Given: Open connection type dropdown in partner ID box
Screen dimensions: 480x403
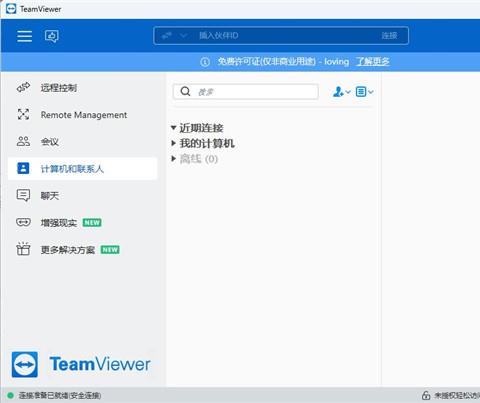Looking at the screenshot, I should 183,35.
